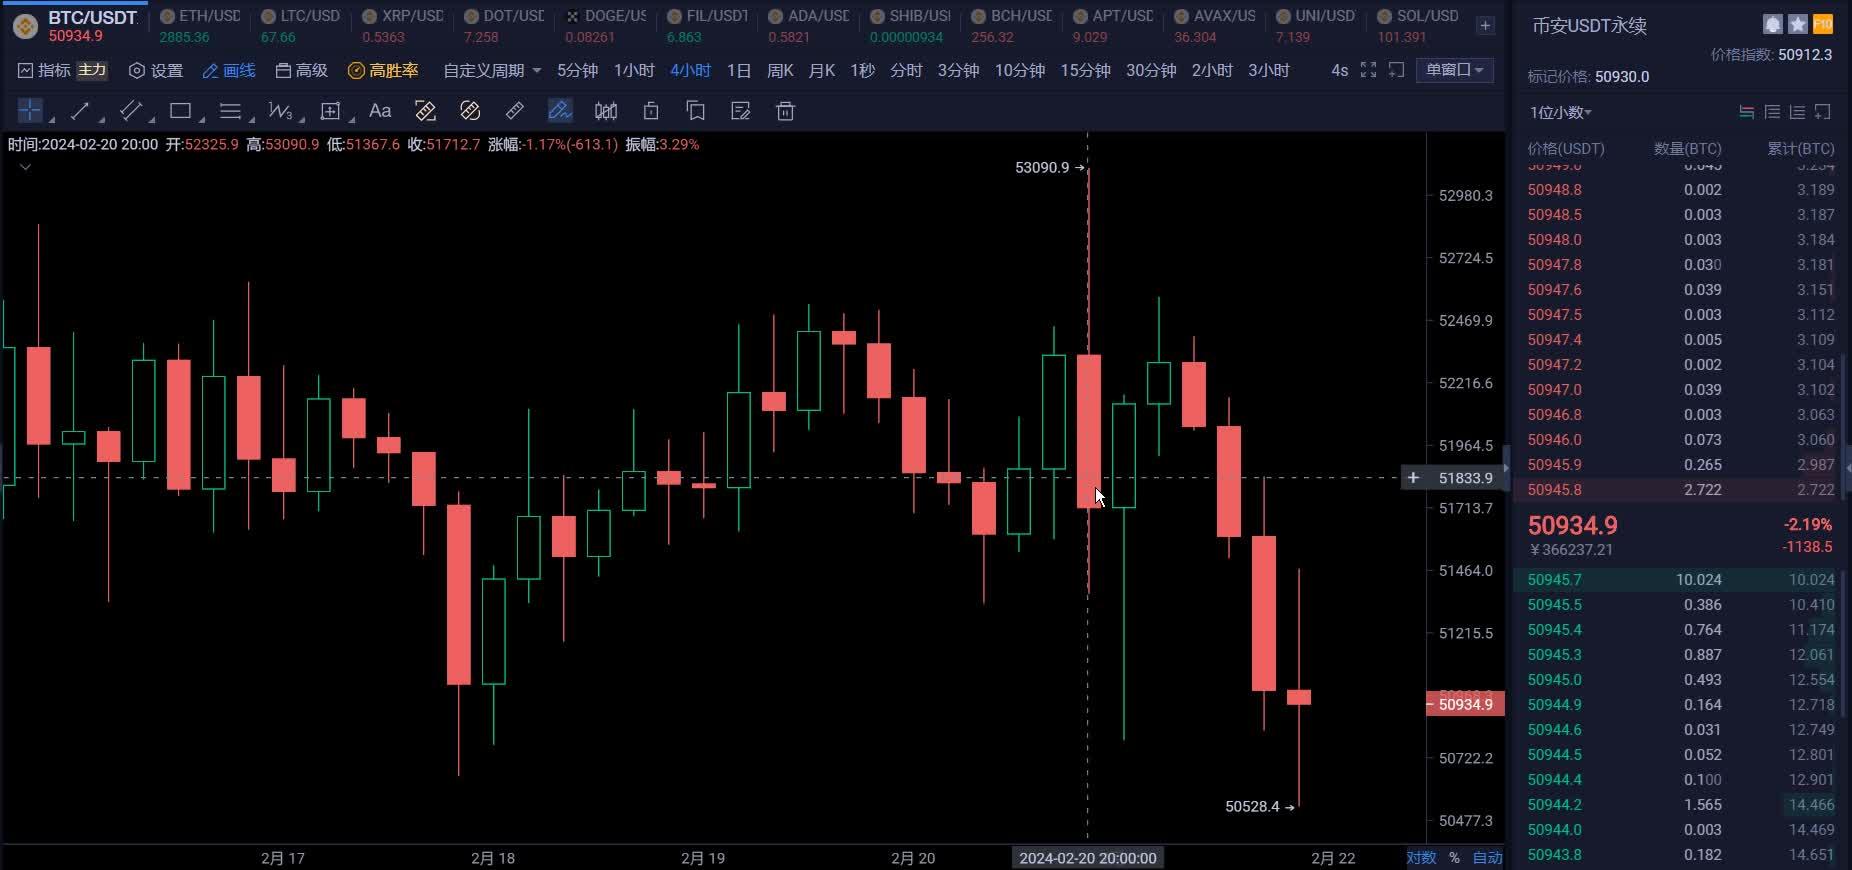This screenshot has width=1852, height=870.
Task: Select the Elliott wave W3 tool
Action: point(280,110)
